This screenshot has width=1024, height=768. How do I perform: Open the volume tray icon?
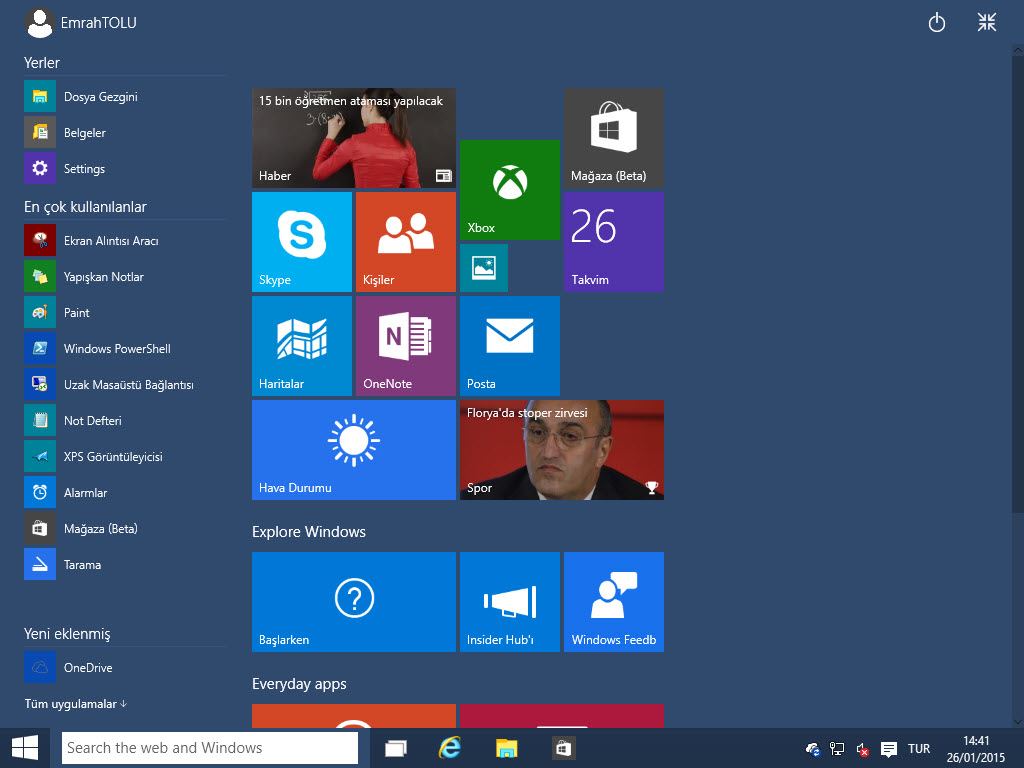862,749
